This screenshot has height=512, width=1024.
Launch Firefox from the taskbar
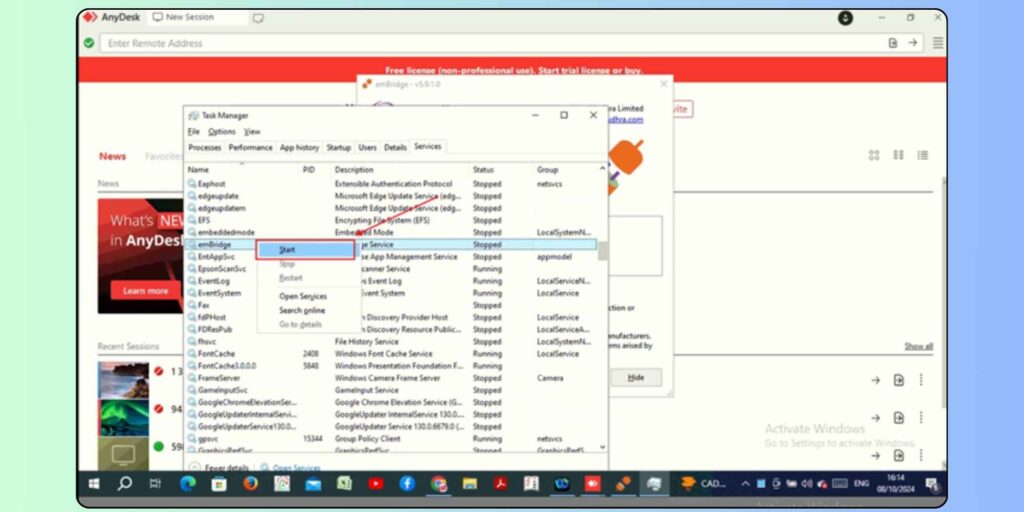tap(250, 484)
